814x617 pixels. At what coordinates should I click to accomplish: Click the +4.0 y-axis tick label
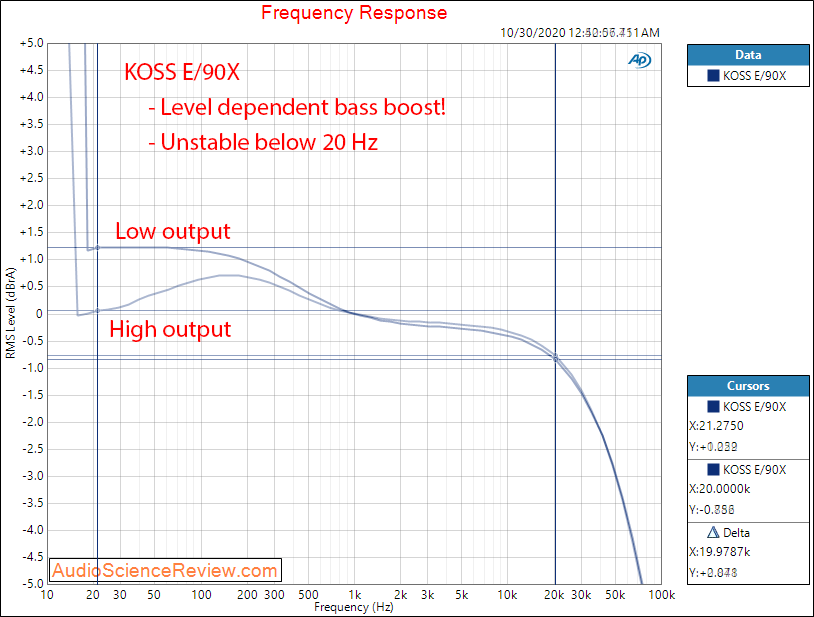click(x=32, y=97)
